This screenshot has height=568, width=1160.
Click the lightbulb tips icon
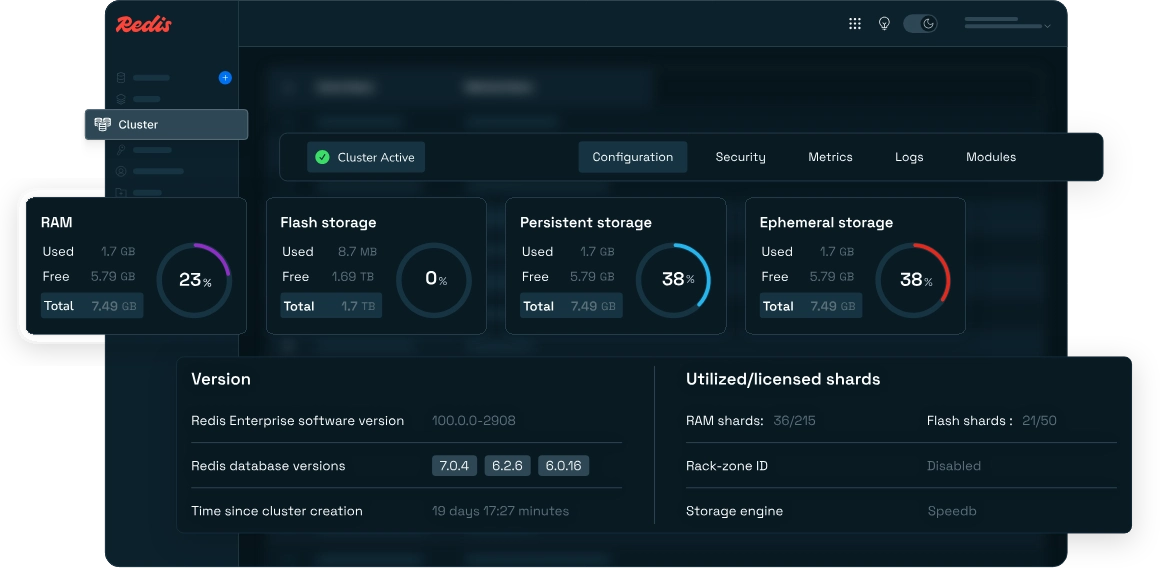coord(884,24)
